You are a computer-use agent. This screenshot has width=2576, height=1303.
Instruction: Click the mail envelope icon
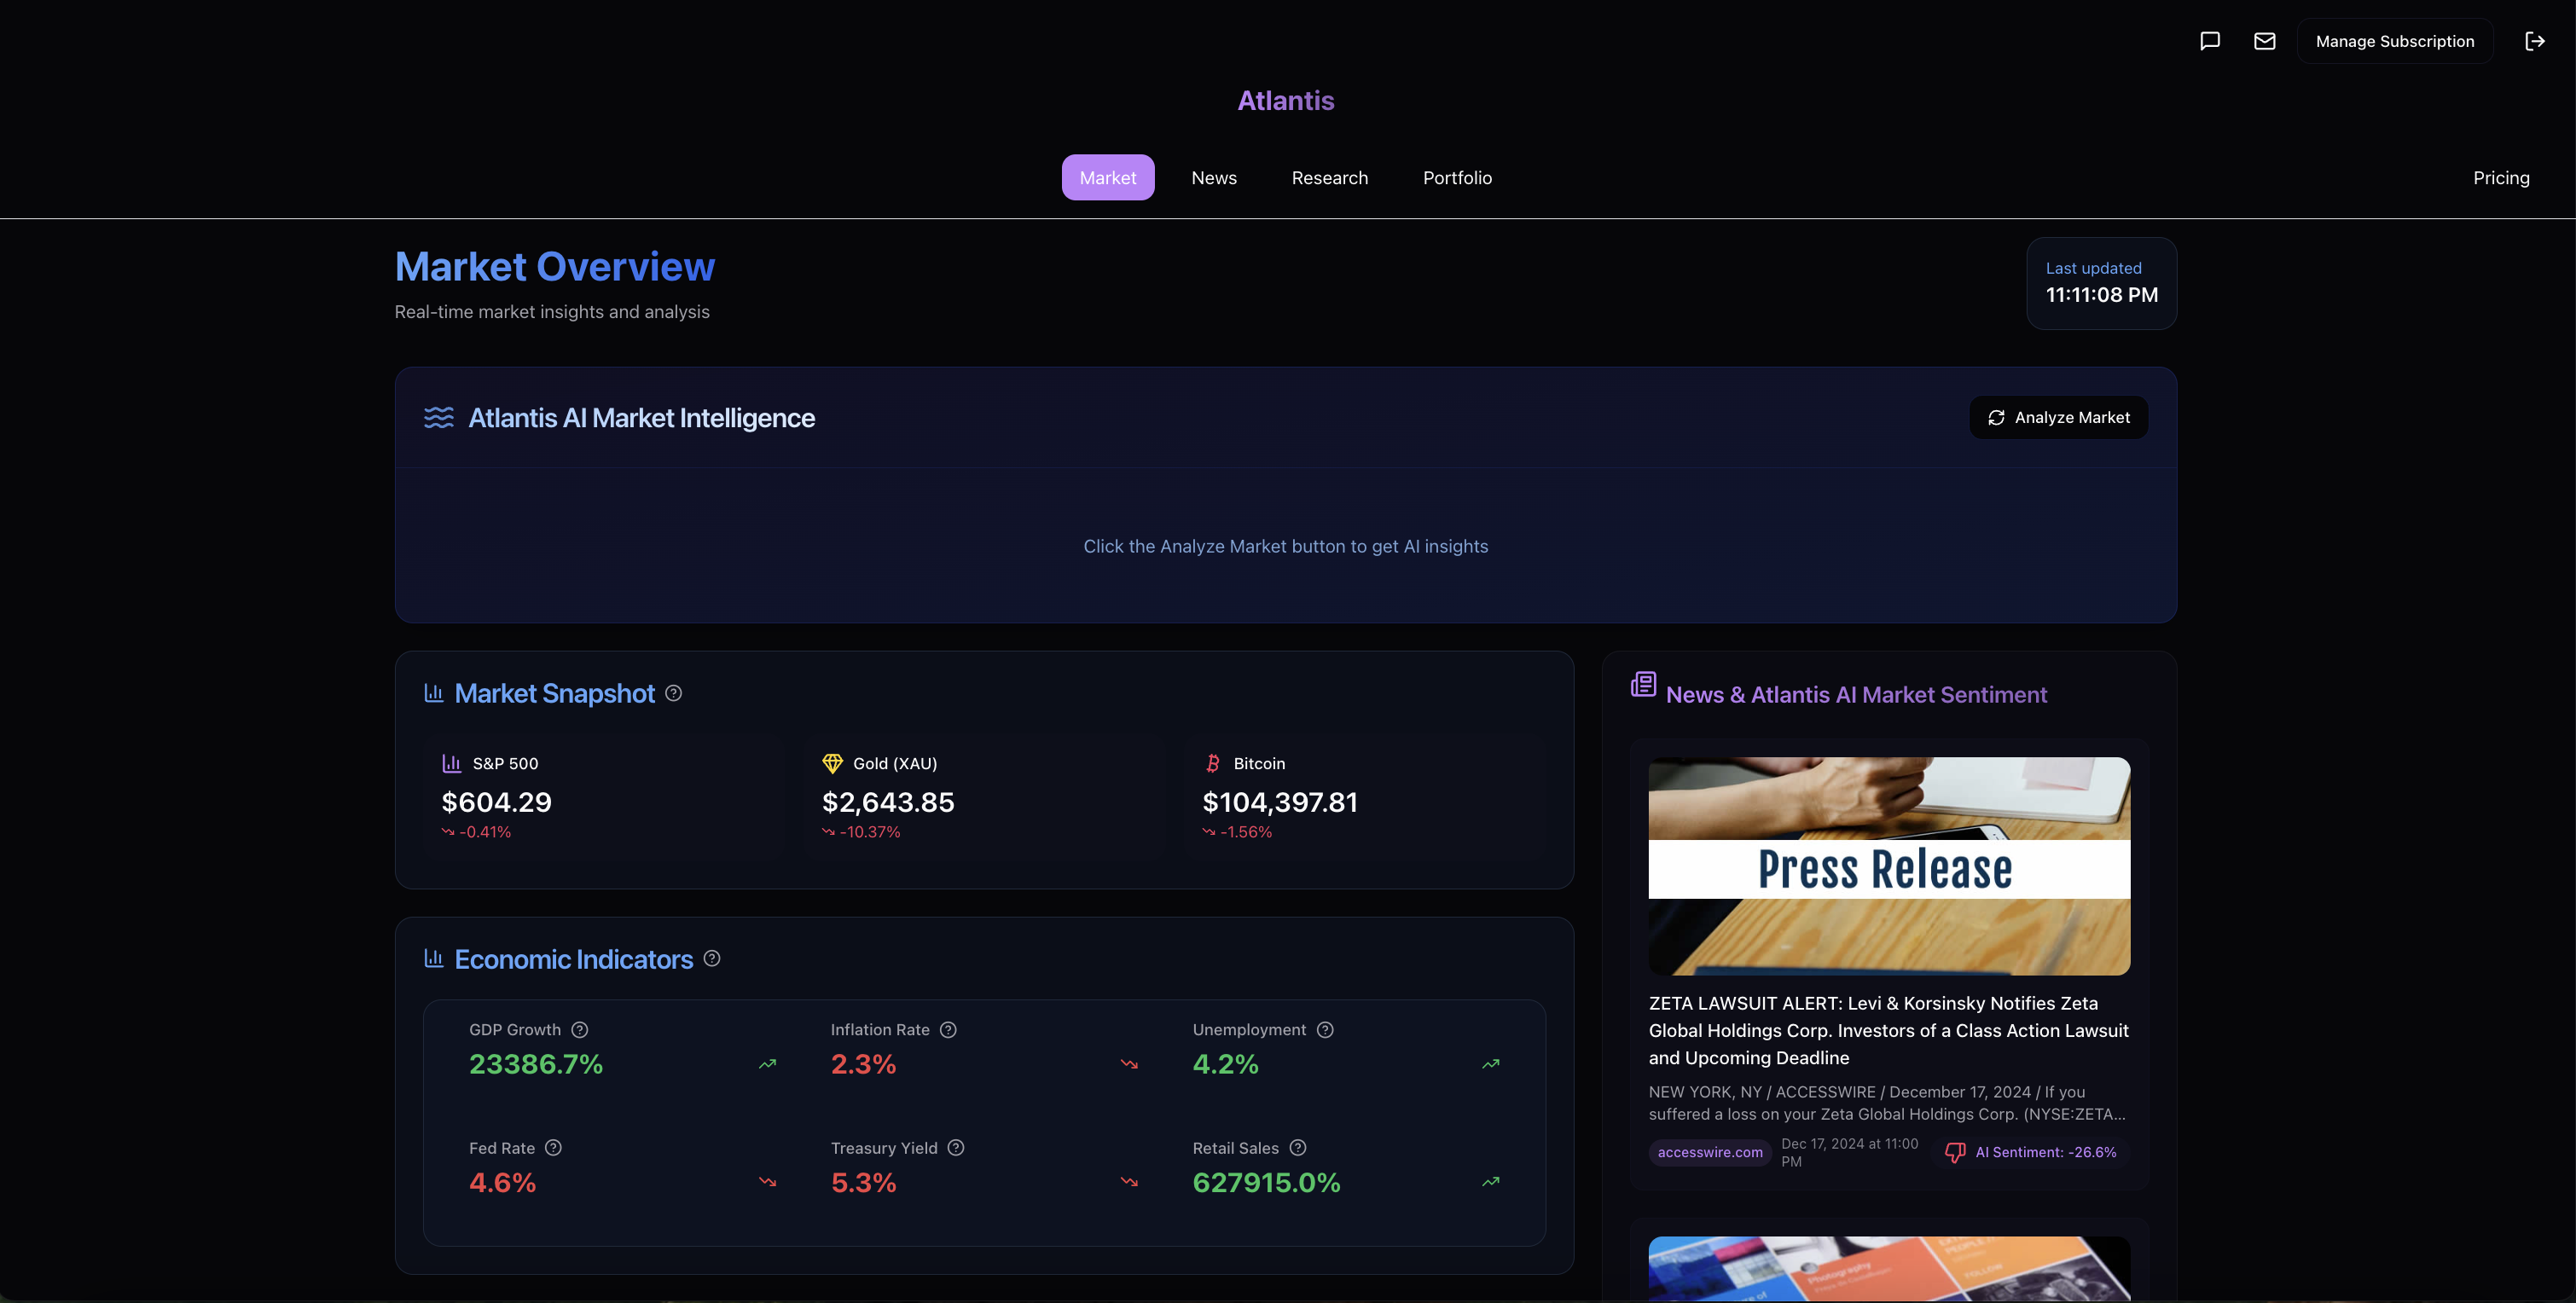(2264, 41)
